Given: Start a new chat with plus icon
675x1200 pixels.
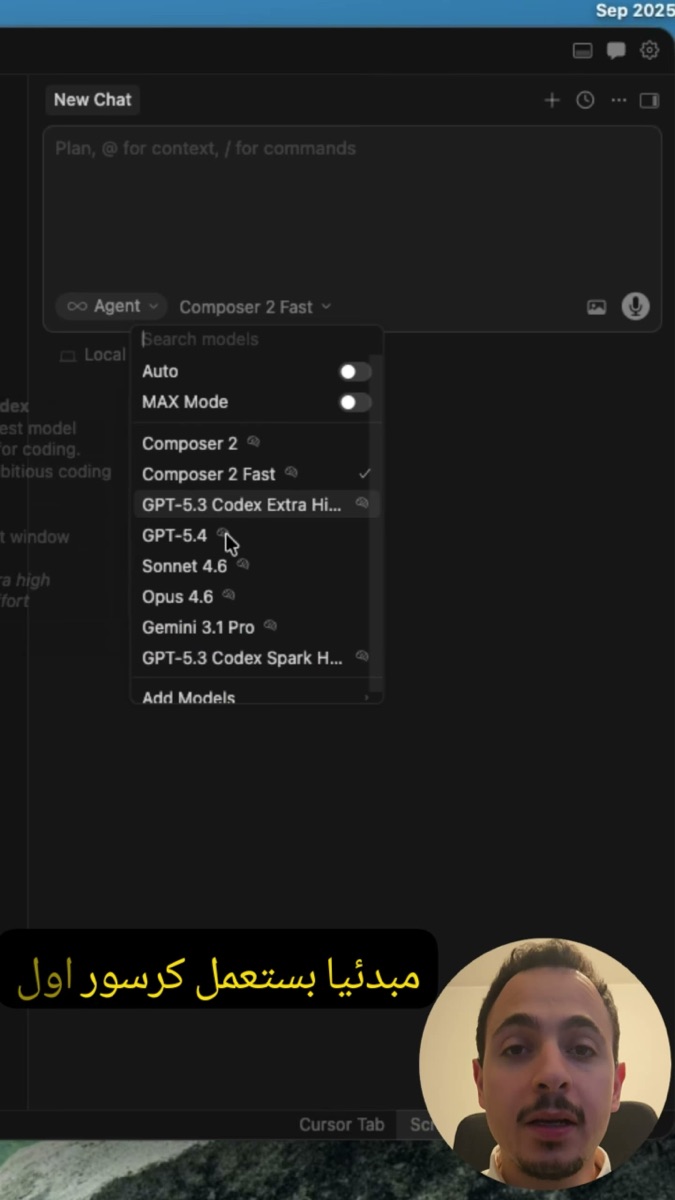Looking at the screenshot, I should pyautogui.click(x=552, y=100).
